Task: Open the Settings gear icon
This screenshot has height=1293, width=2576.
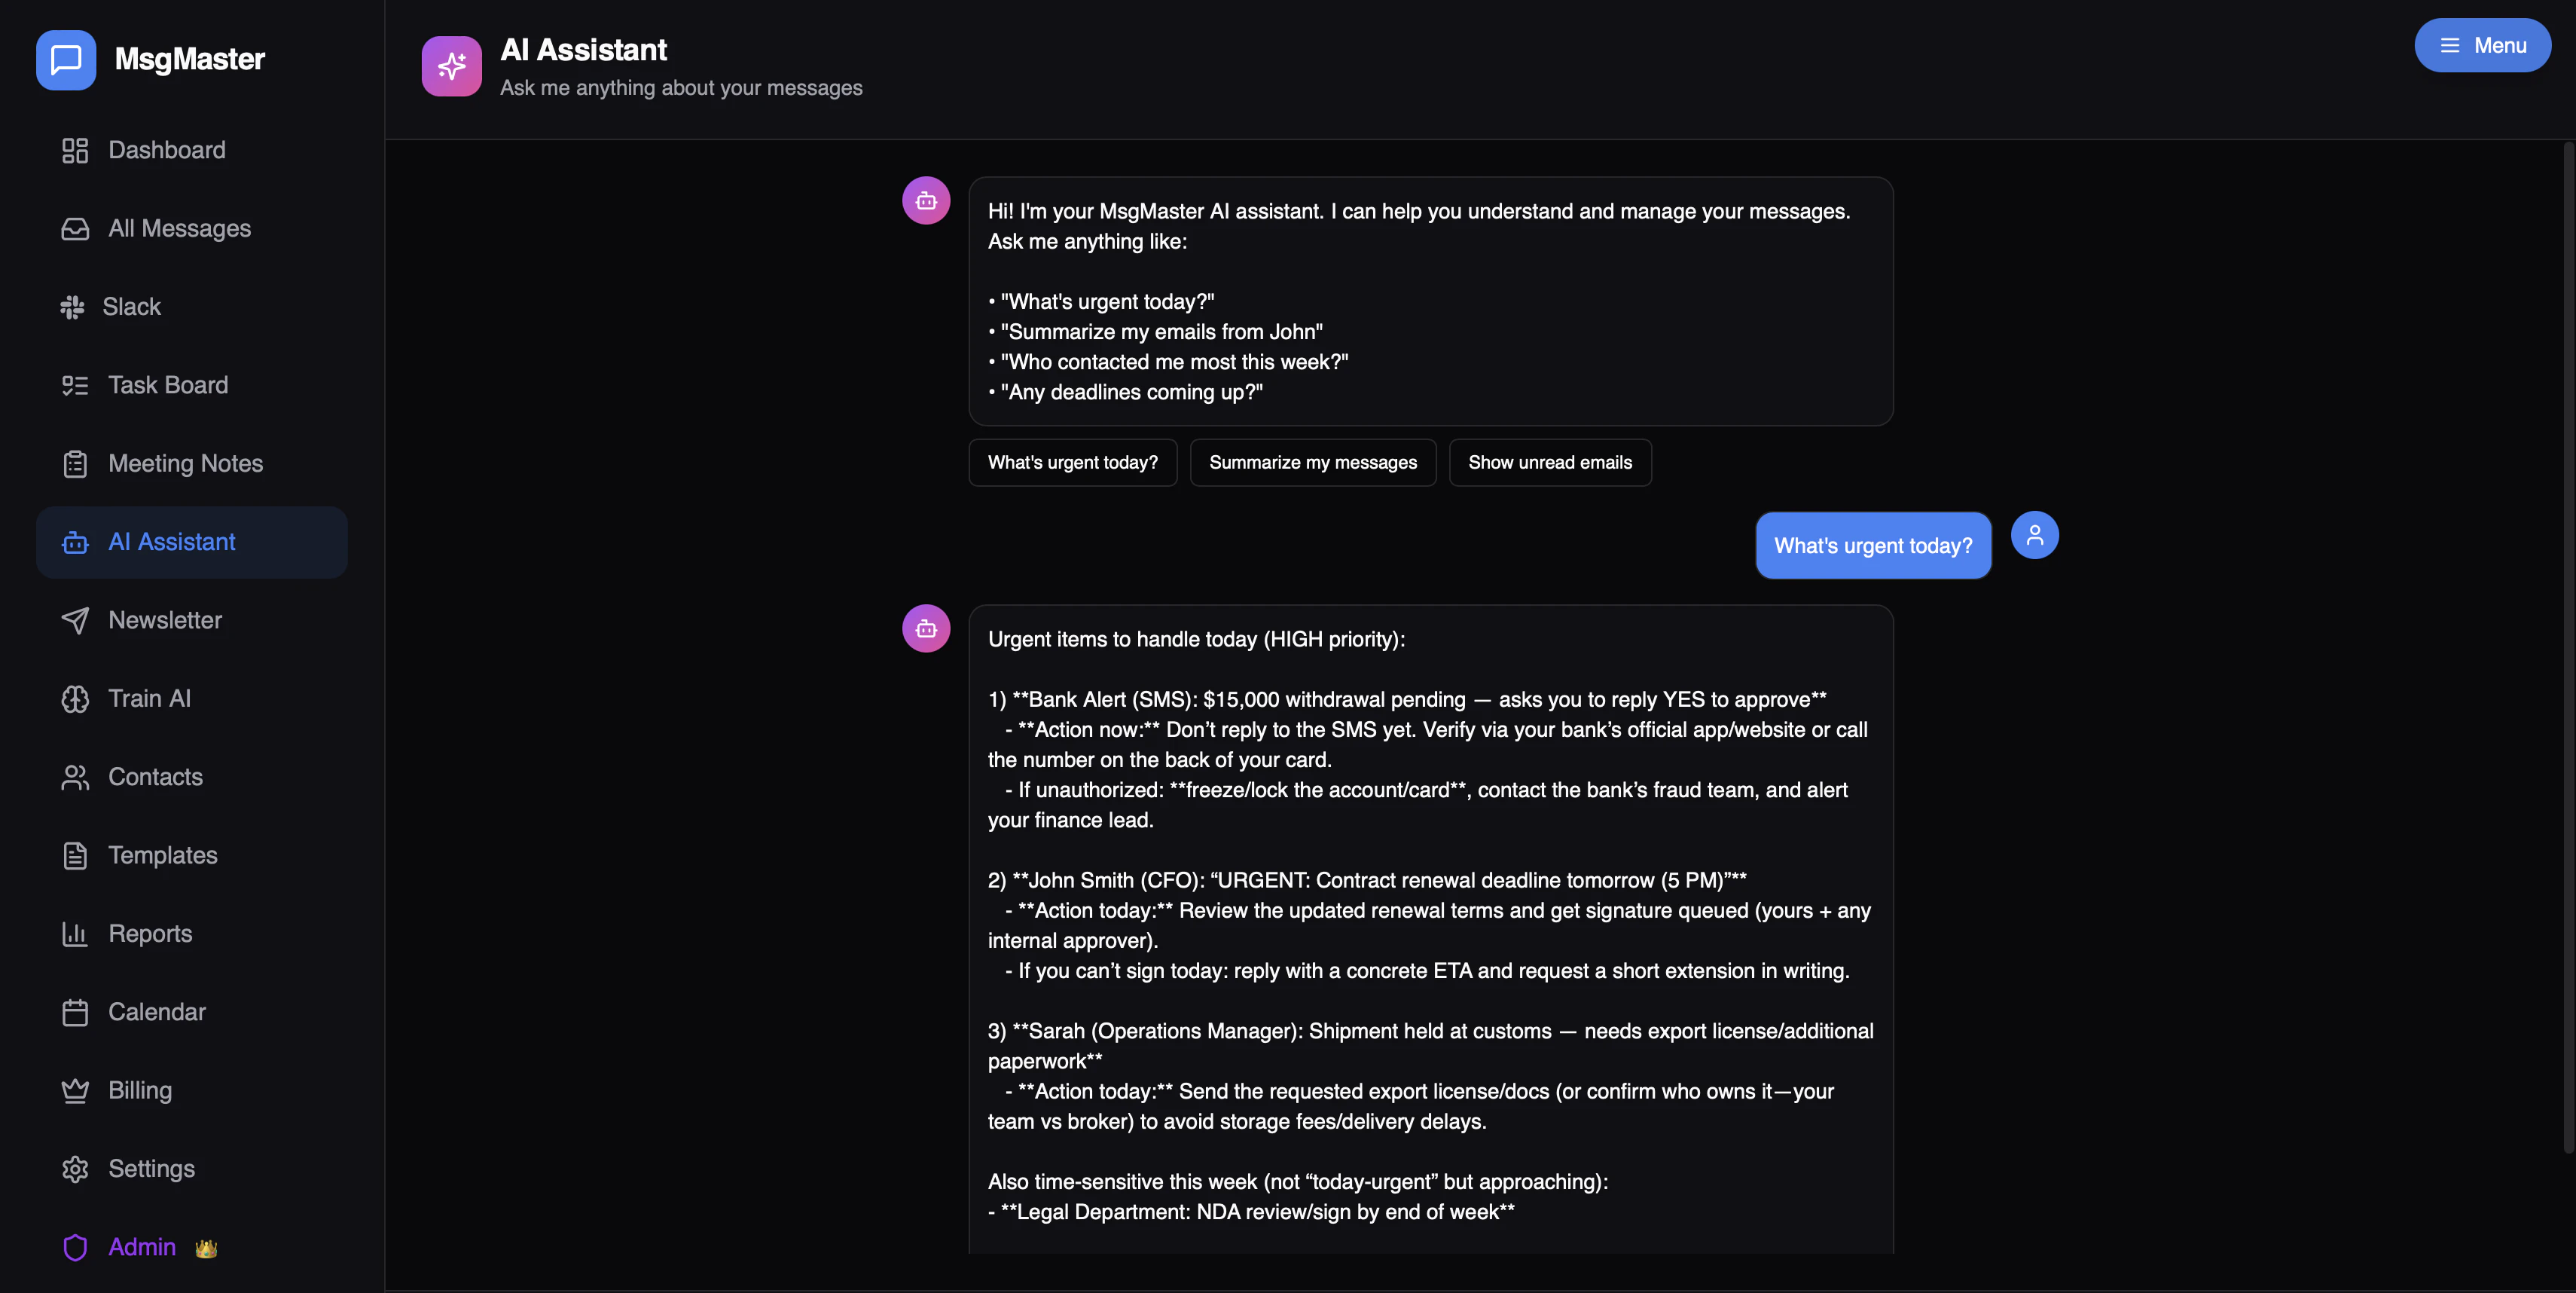Action: tap(75, 1168)
